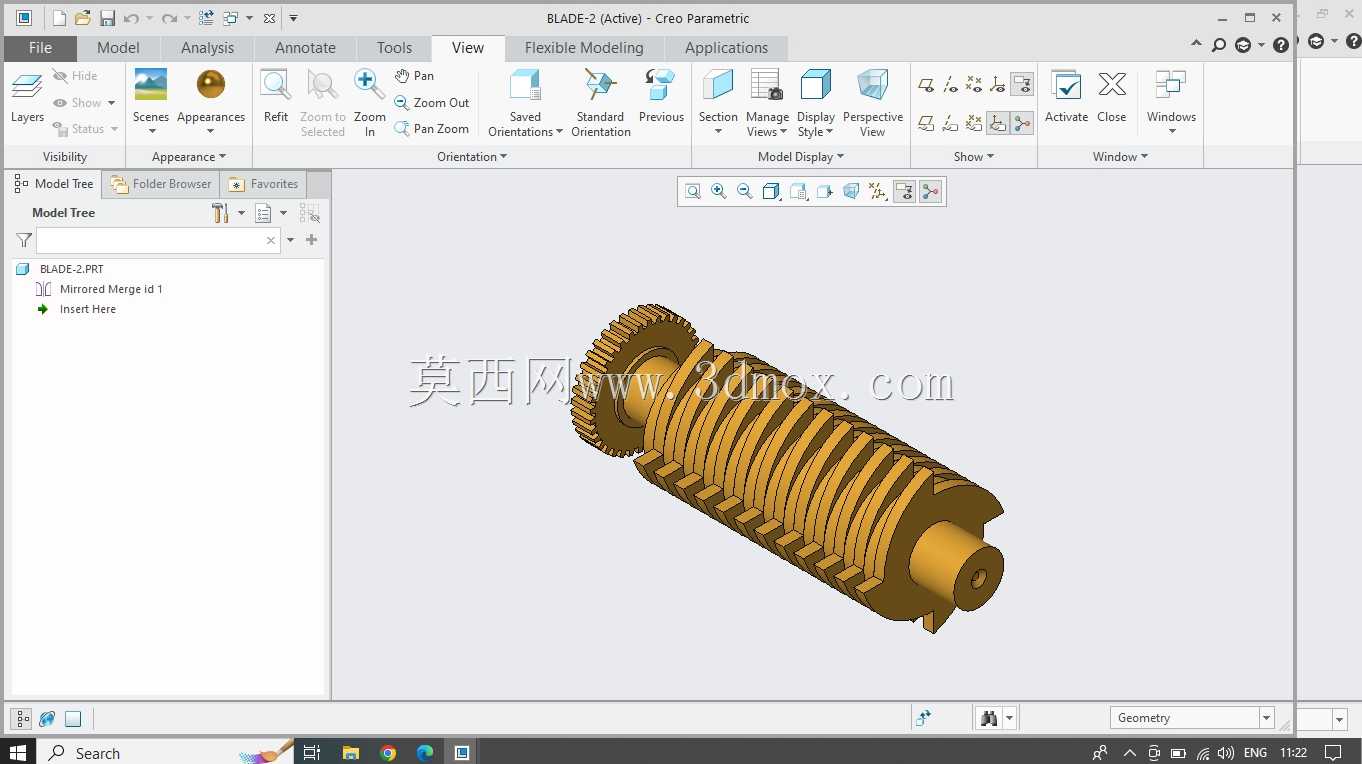Expand the Model Display group menu
Image resolution: width=1362 pixels, height=764 pixels.
[801, 157]
